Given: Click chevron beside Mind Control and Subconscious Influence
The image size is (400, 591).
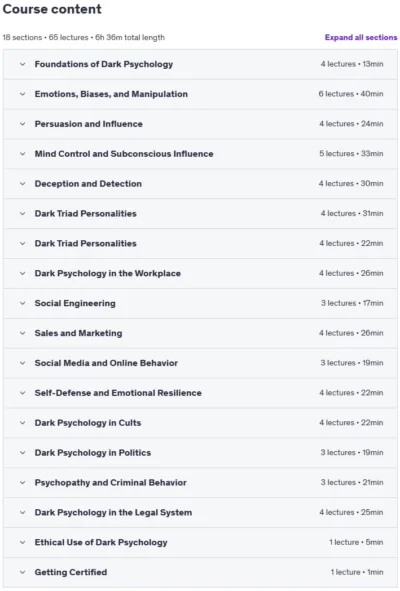Looking at the screenshot, I should click(x=23, y=154).
